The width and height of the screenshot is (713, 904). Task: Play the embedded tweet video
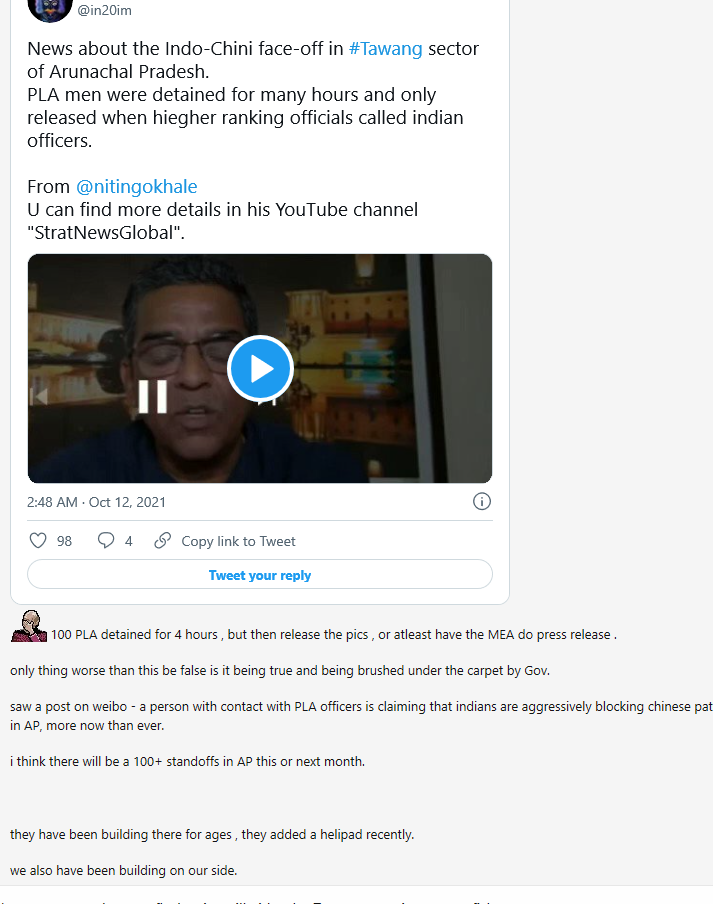click(x=260, y=368)
